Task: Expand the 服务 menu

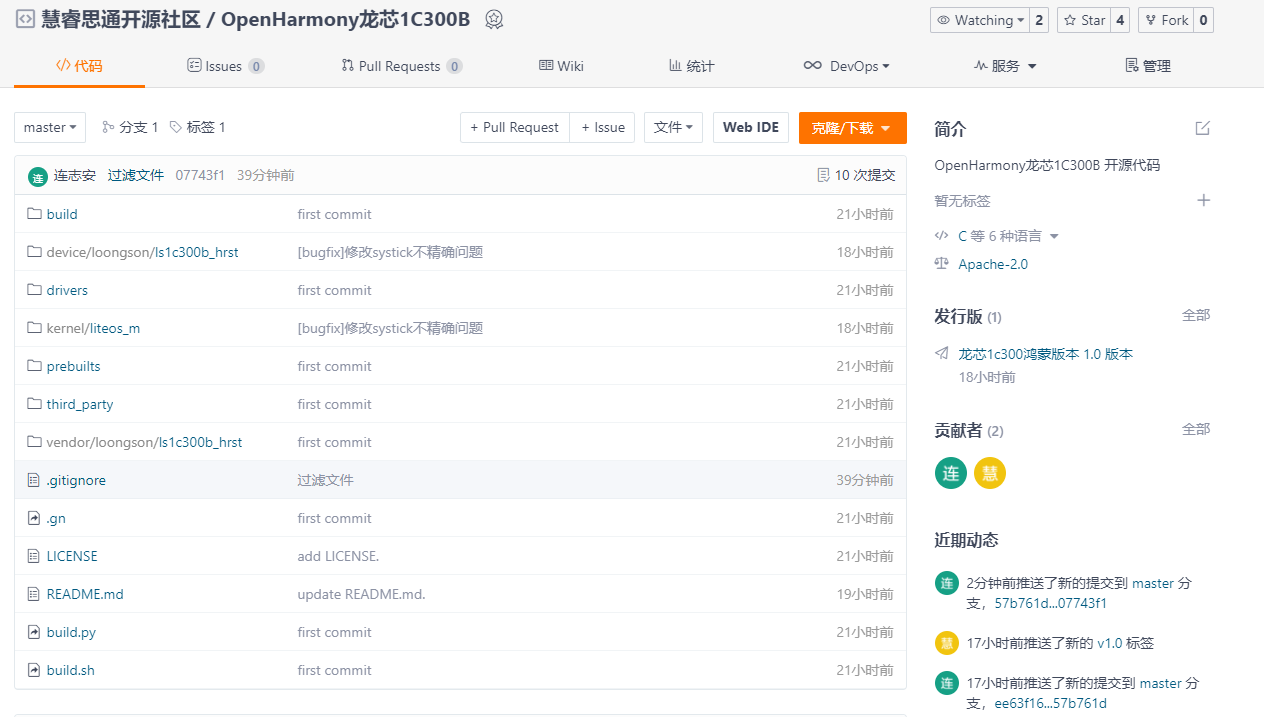Action: point(1005,66)
